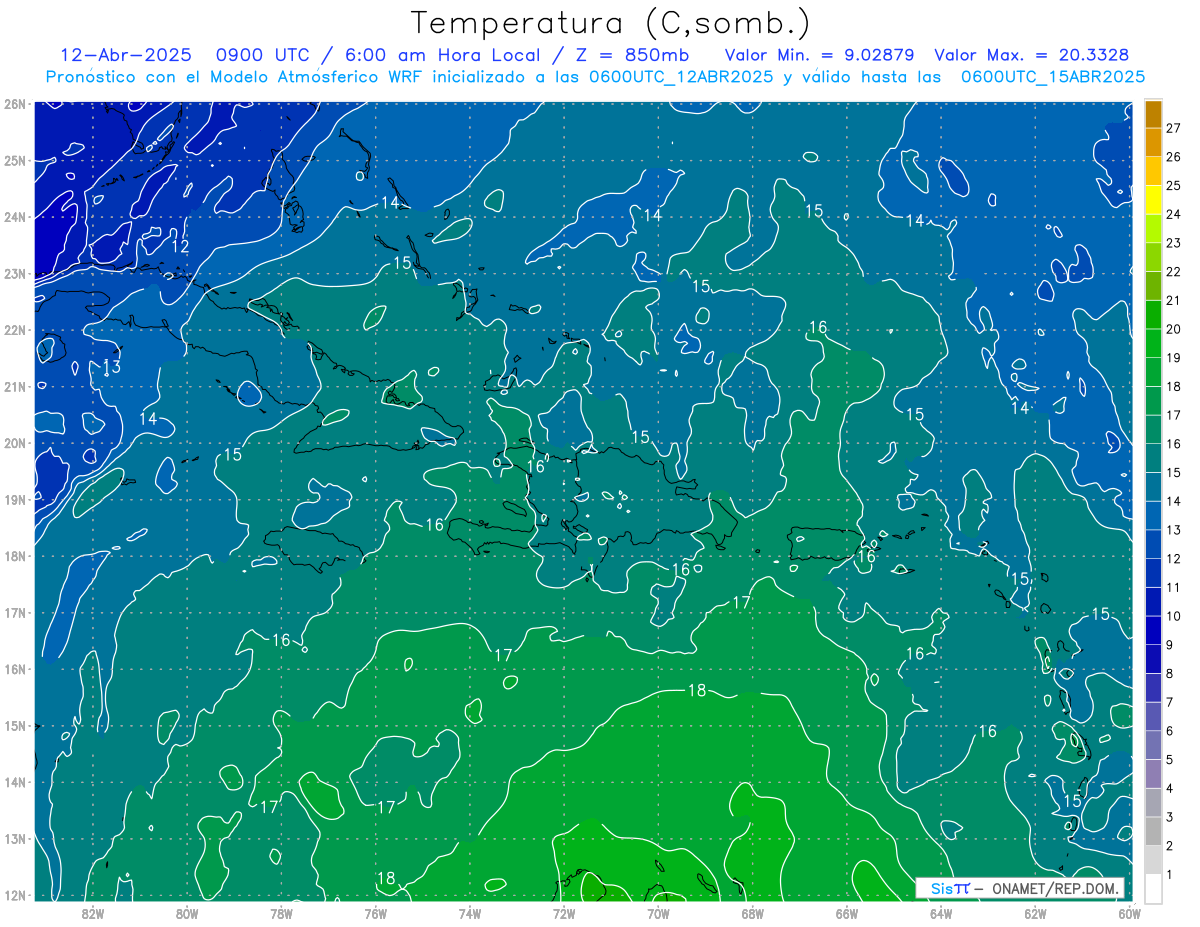Click the '15N' latitude label

tap(14, 725)
